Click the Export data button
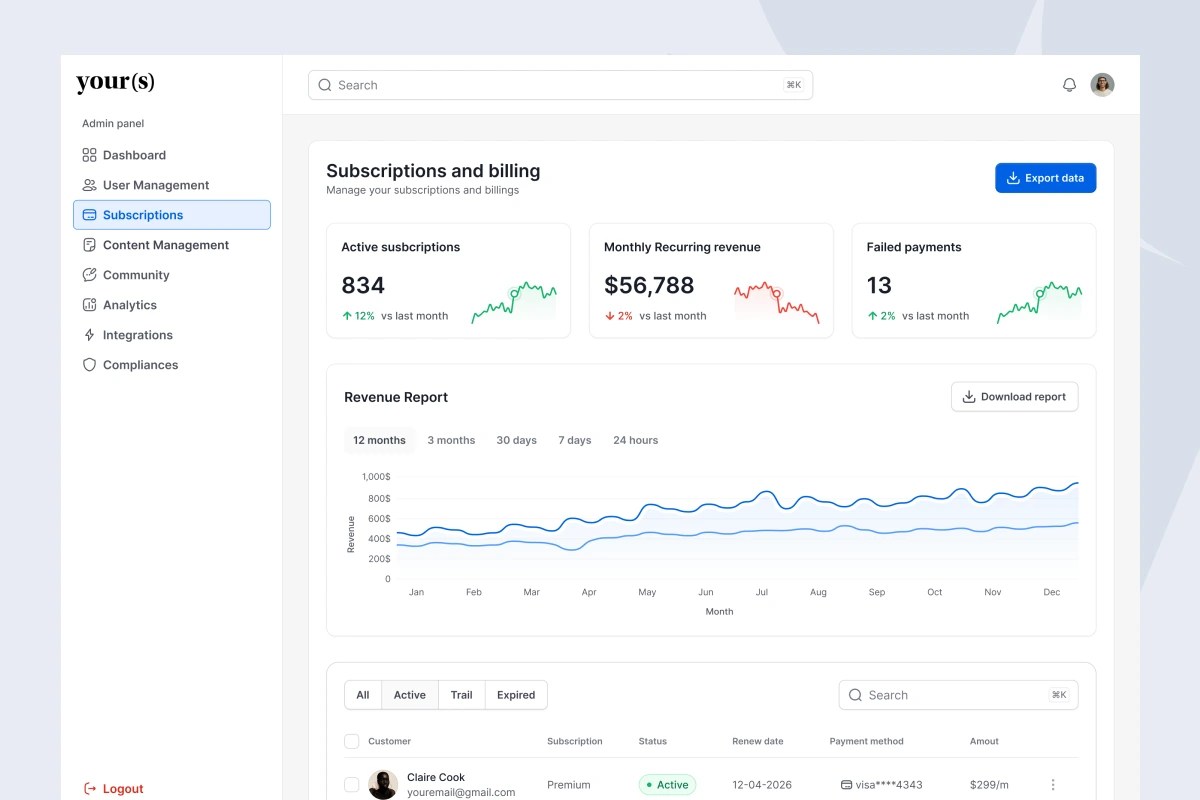 (1045, 177)
